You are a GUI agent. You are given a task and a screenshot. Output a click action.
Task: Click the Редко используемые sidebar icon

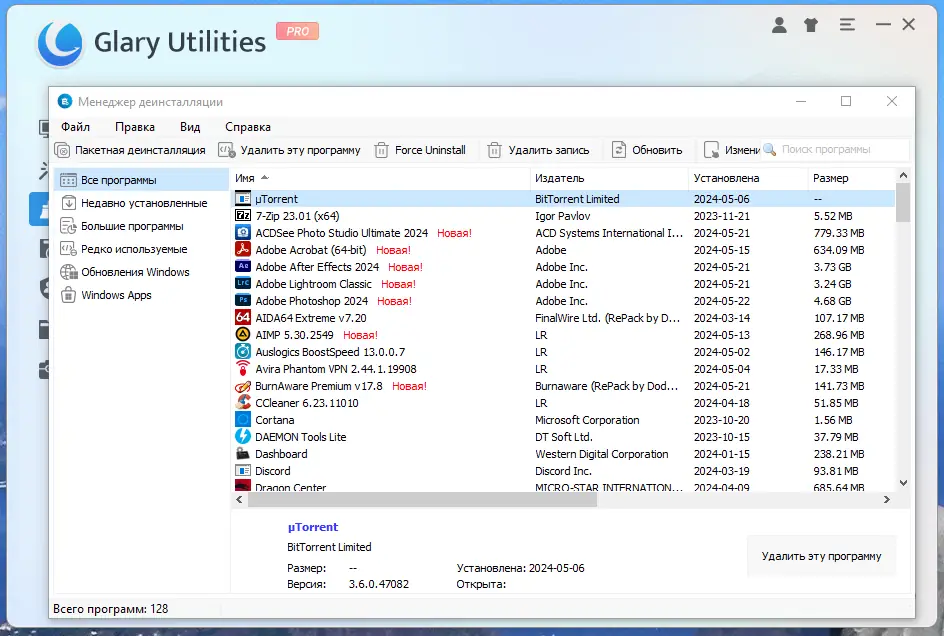coord(69,249)
